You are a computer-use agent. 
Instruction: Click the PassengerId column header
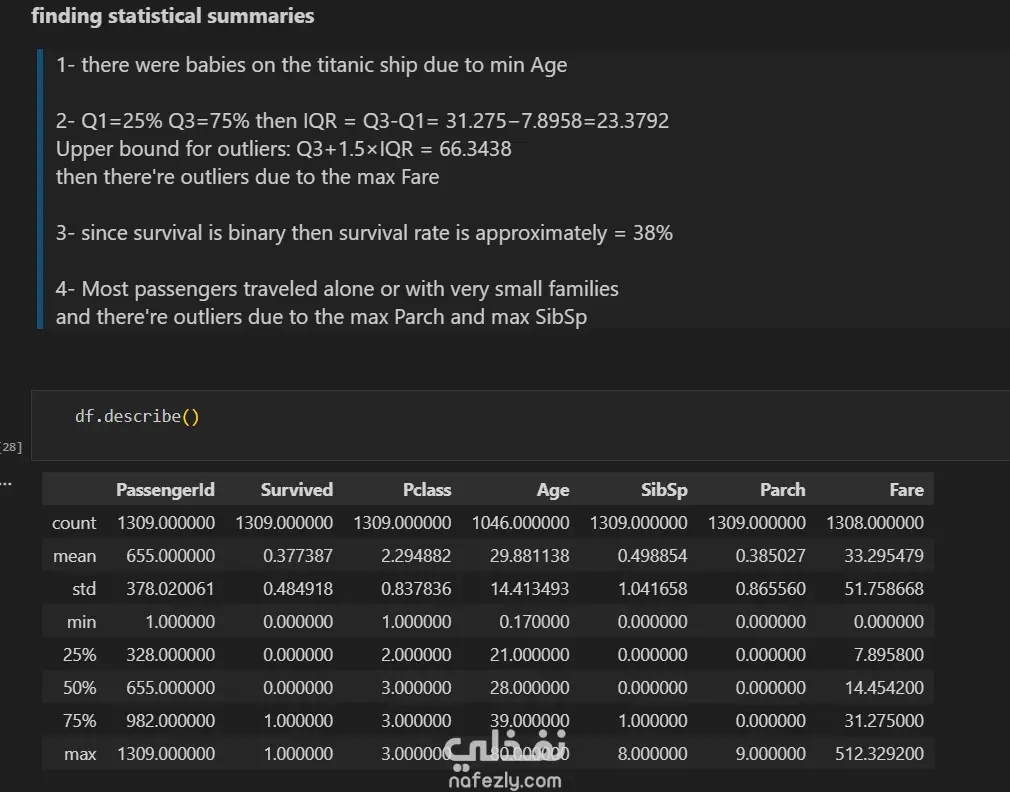pyautogui.click(x=165, y=490)
